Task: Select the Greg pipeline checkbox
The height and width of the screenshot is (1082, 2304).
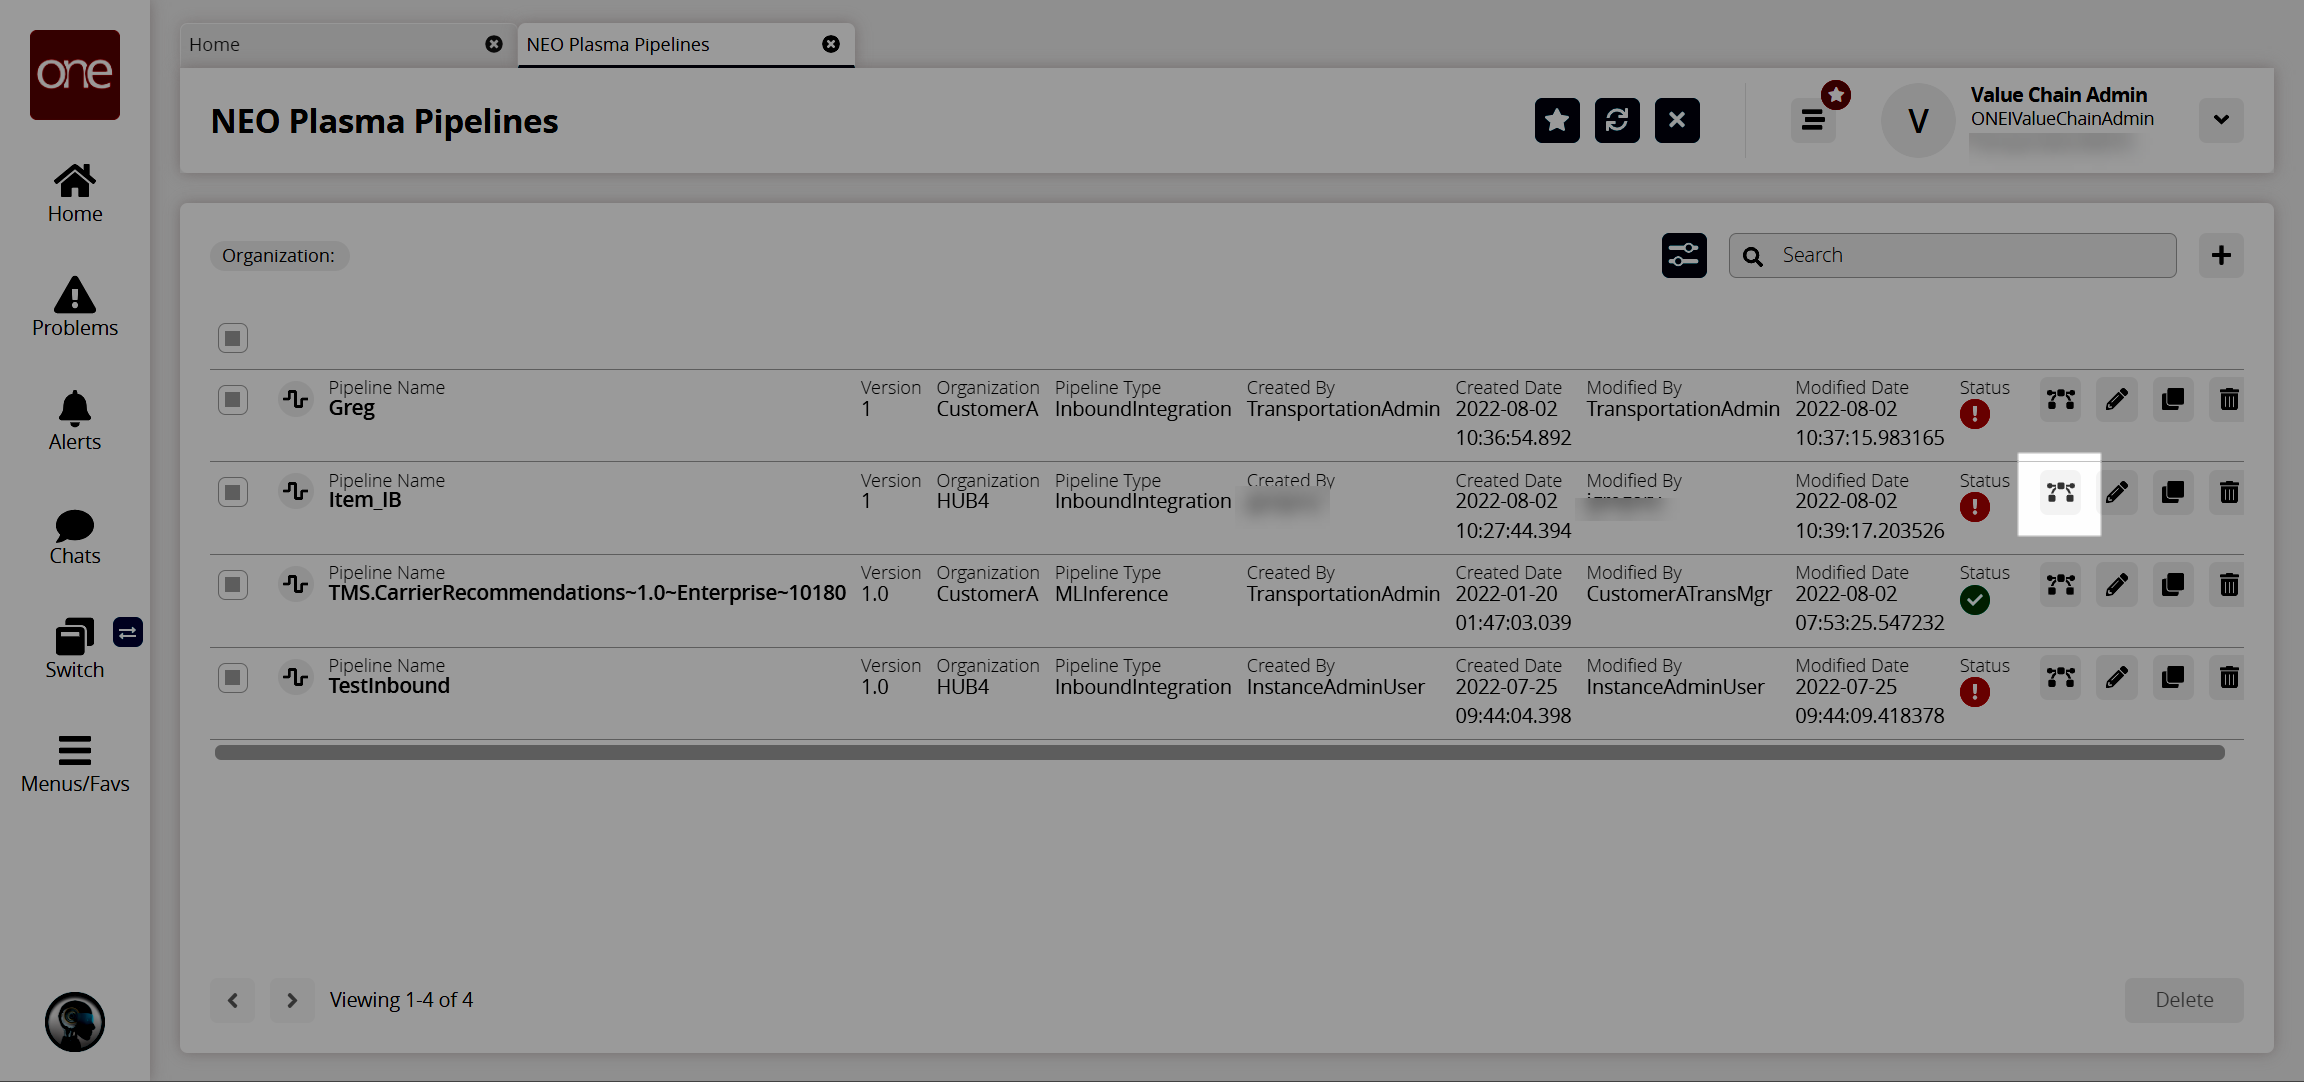Action: pyautogui.click(x=233, y=400)
